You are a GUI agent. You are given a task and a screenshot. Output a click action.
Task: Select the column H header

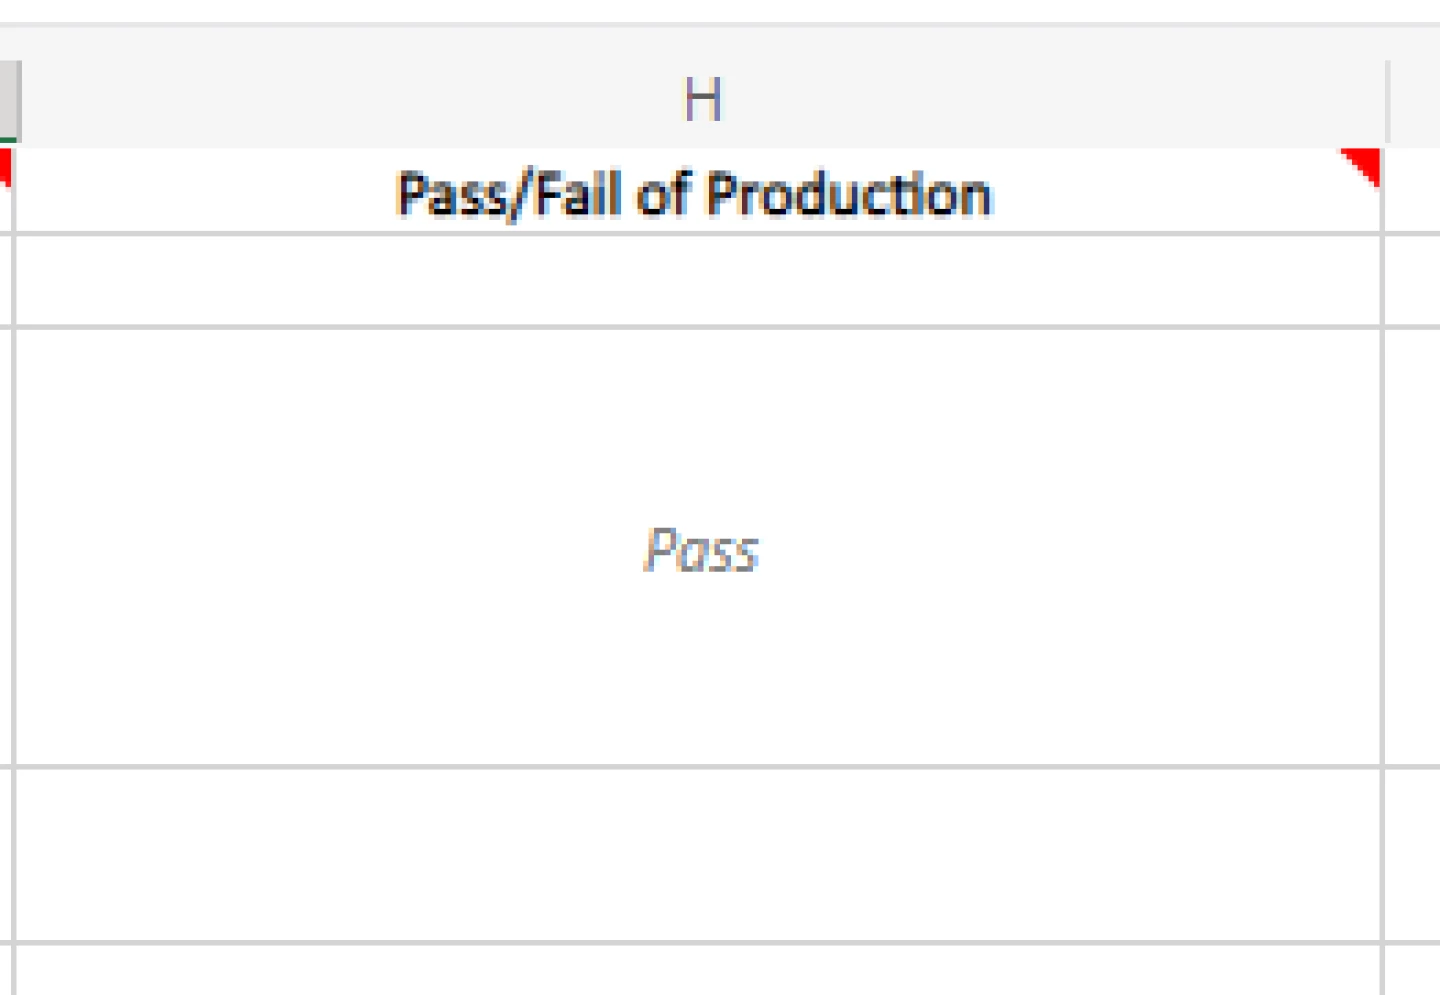pos(702,100)
